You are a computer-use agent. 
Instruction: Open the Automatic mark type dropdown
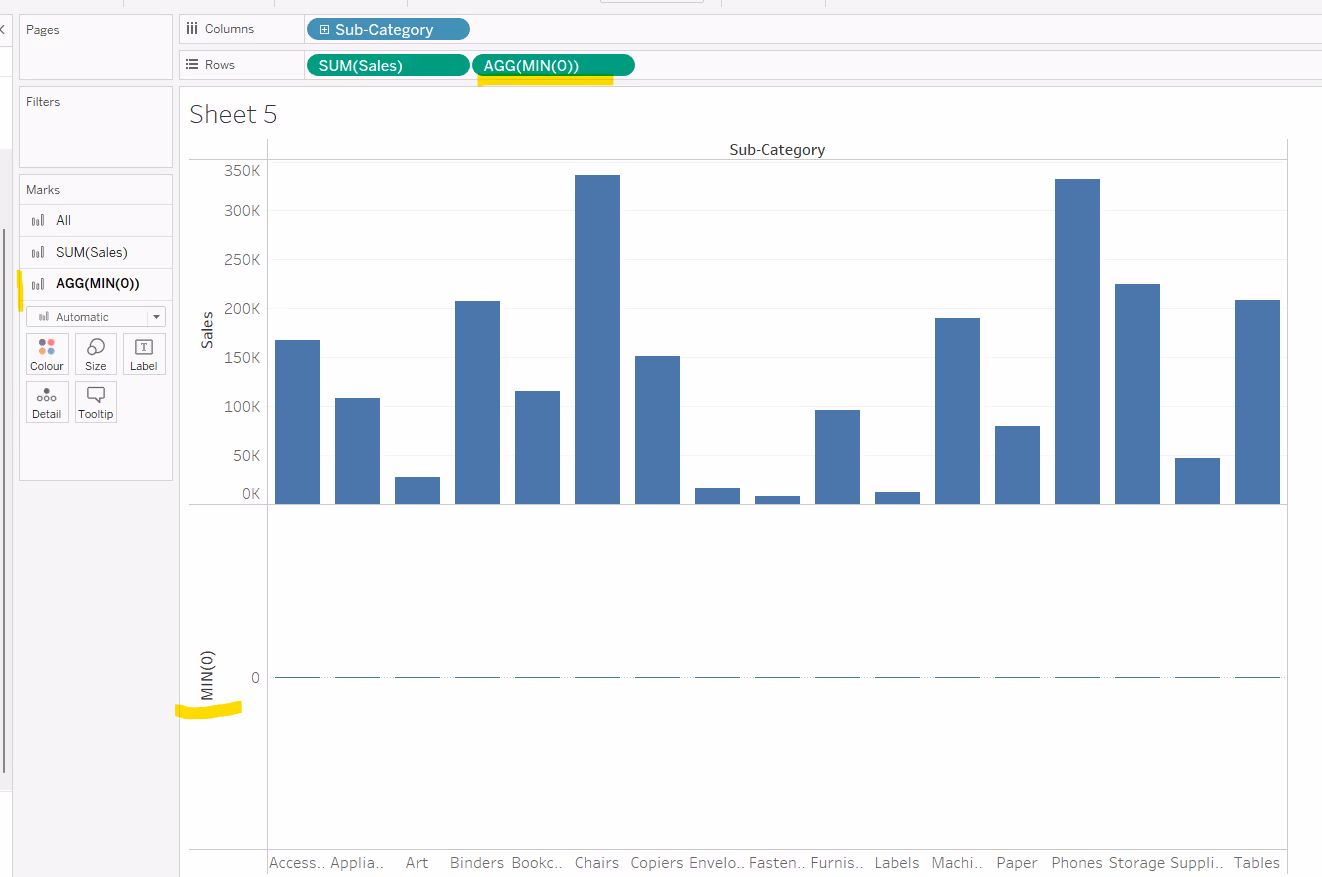point(96,317)
